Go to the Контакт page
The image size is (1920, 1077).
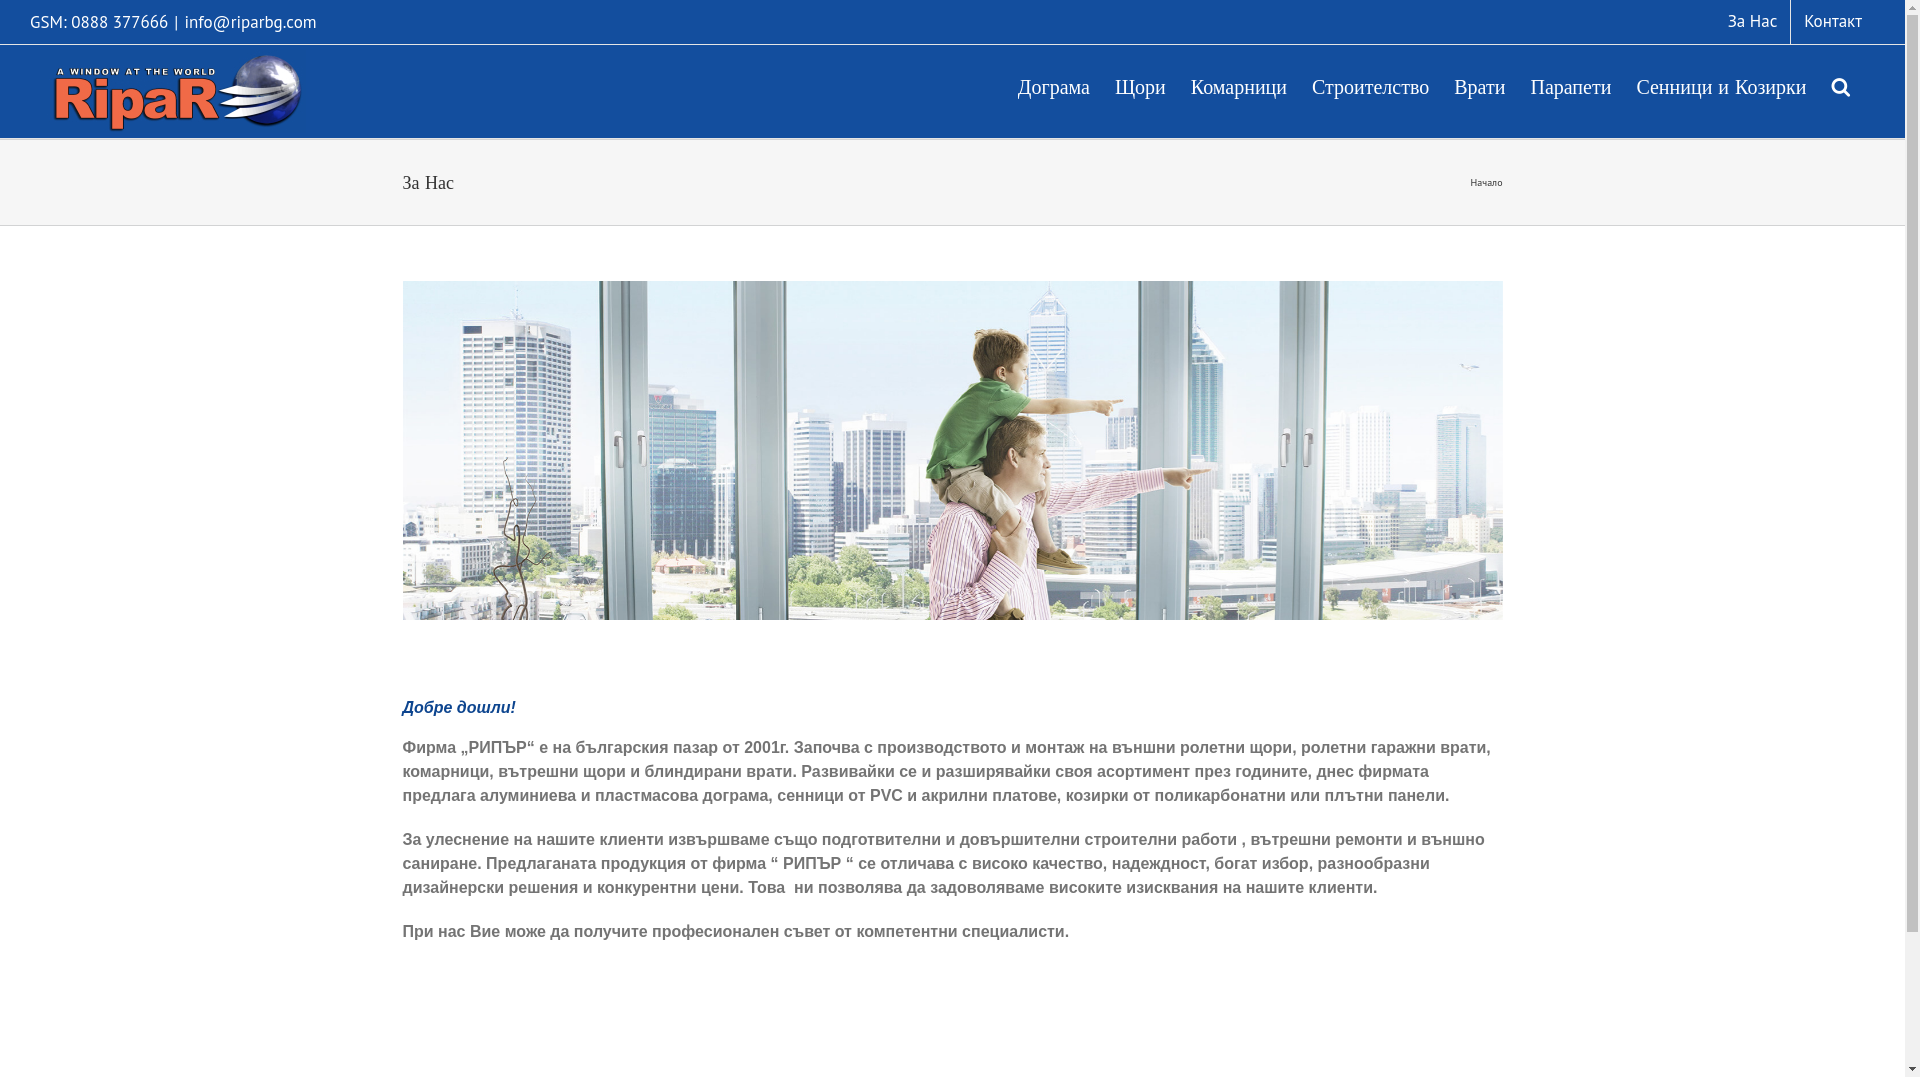tap(1832, 21)
